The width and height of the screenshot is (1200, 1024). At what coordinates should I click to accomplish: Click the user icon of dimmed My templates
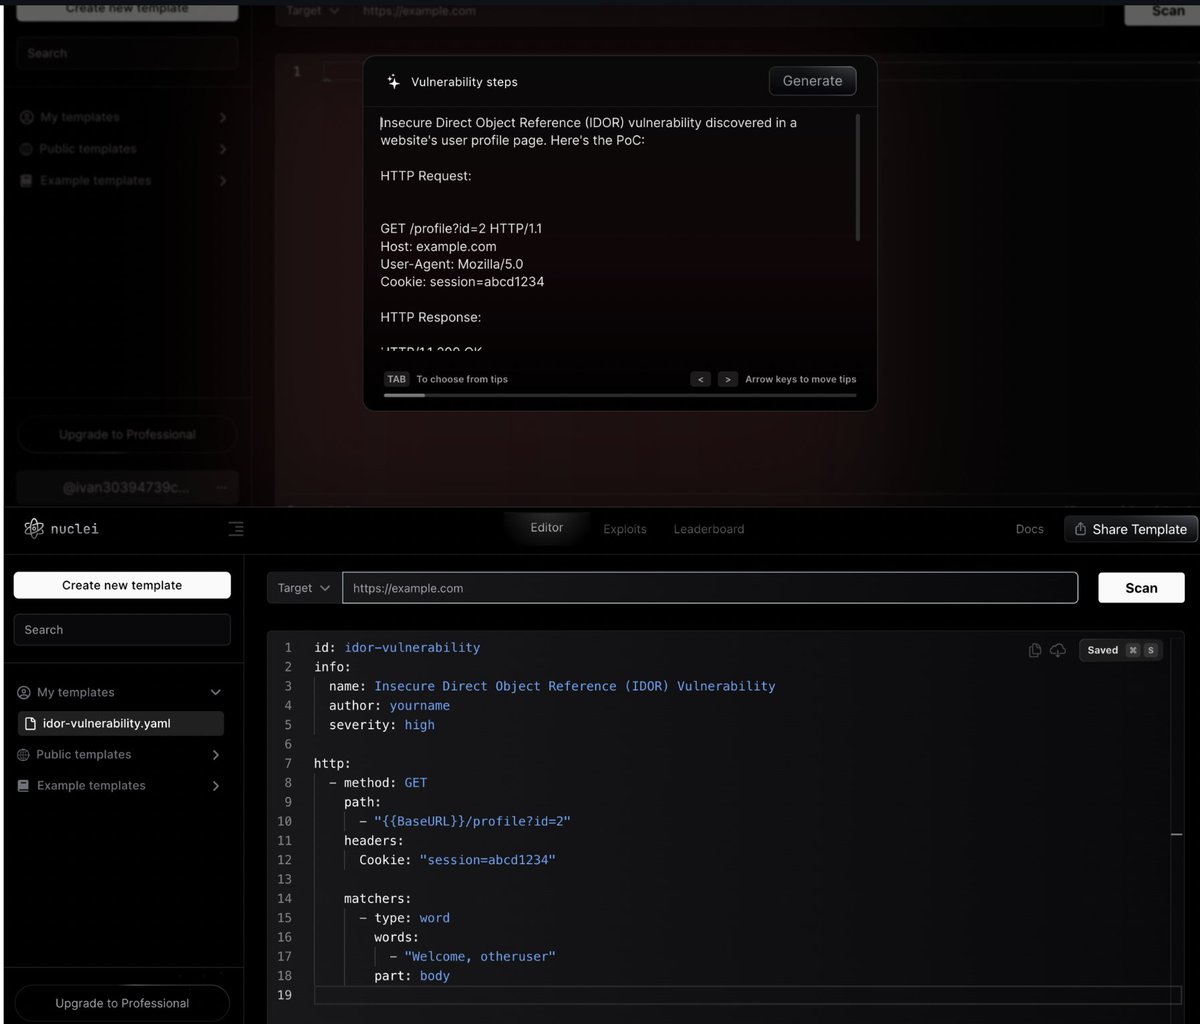tap(26, 117)
